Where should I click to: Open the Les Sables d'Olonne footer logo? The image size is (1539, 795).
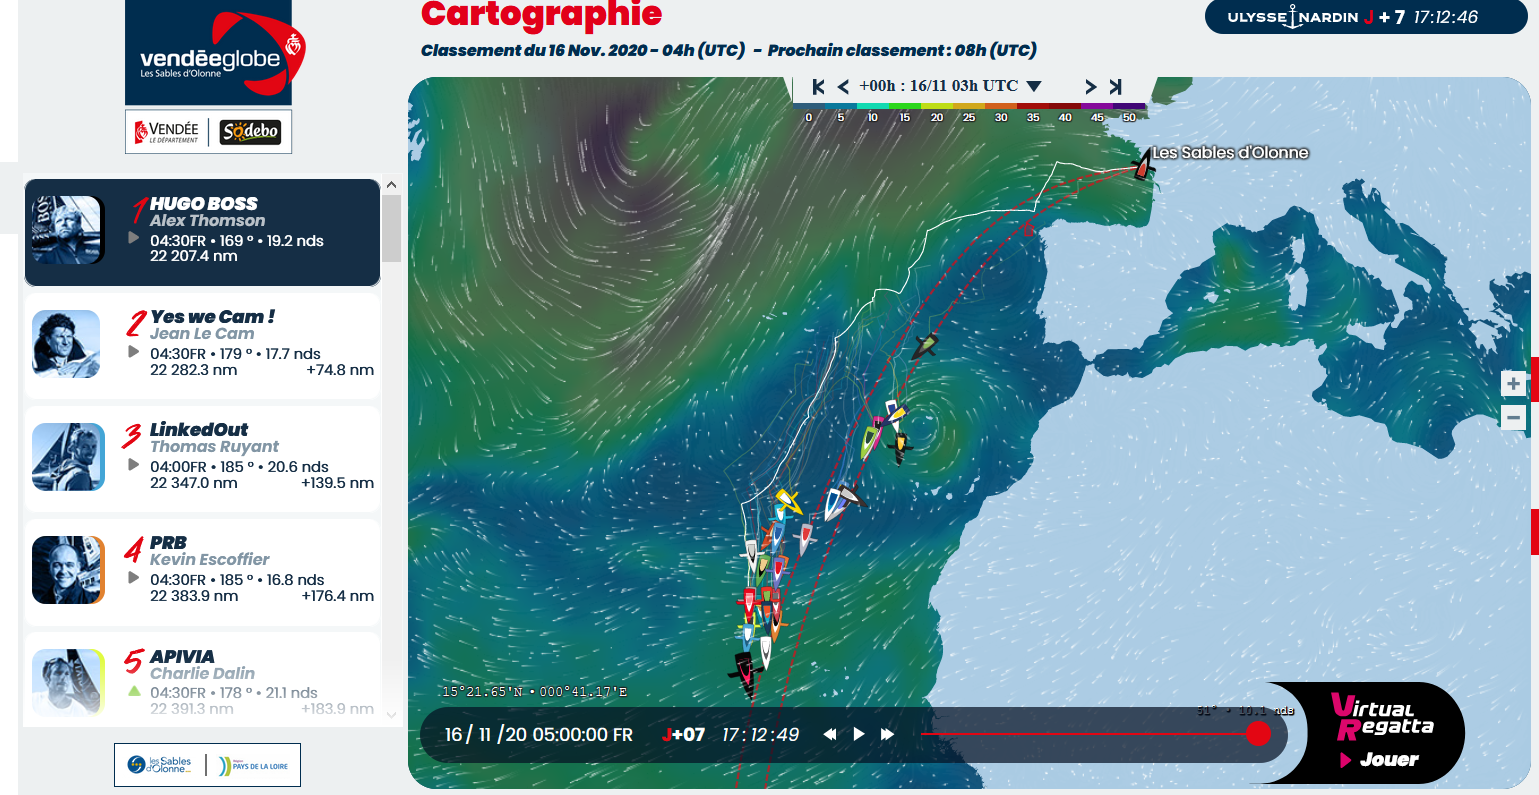tap(160, 765)
